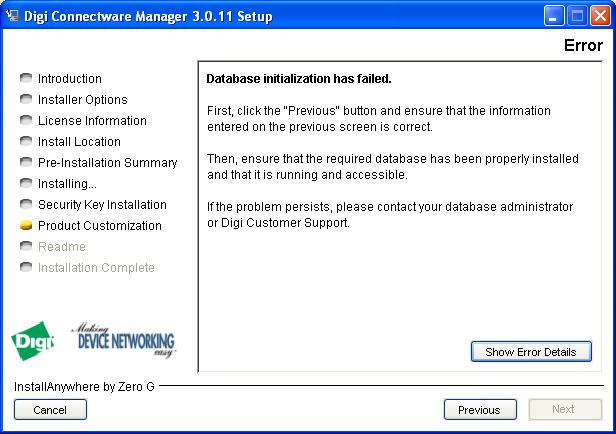
Task: Select the Installing... step label
Action: click(x=67, y=184)
